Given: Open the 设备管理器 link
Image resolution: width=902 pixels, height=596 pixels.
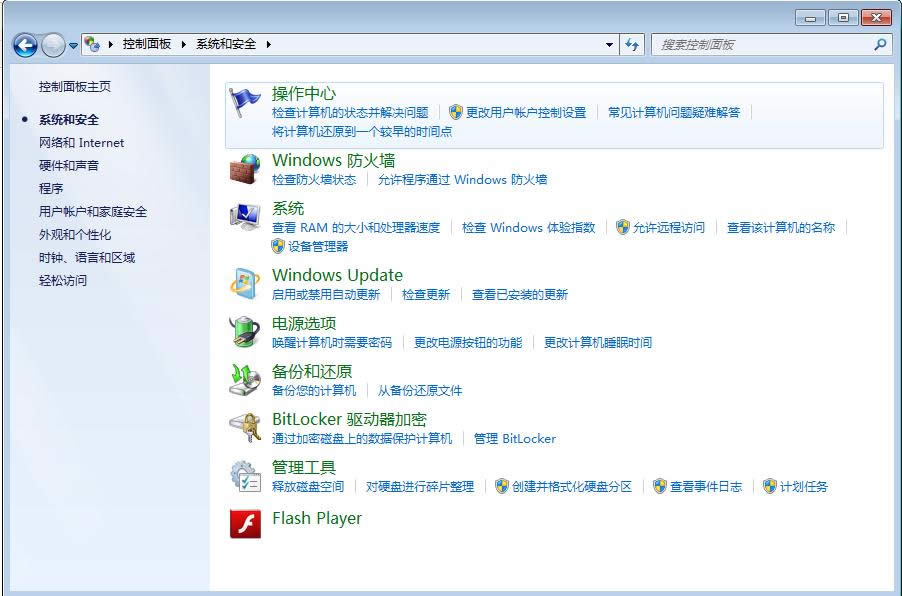Looking at the screenshot, I should coord(318,247).
